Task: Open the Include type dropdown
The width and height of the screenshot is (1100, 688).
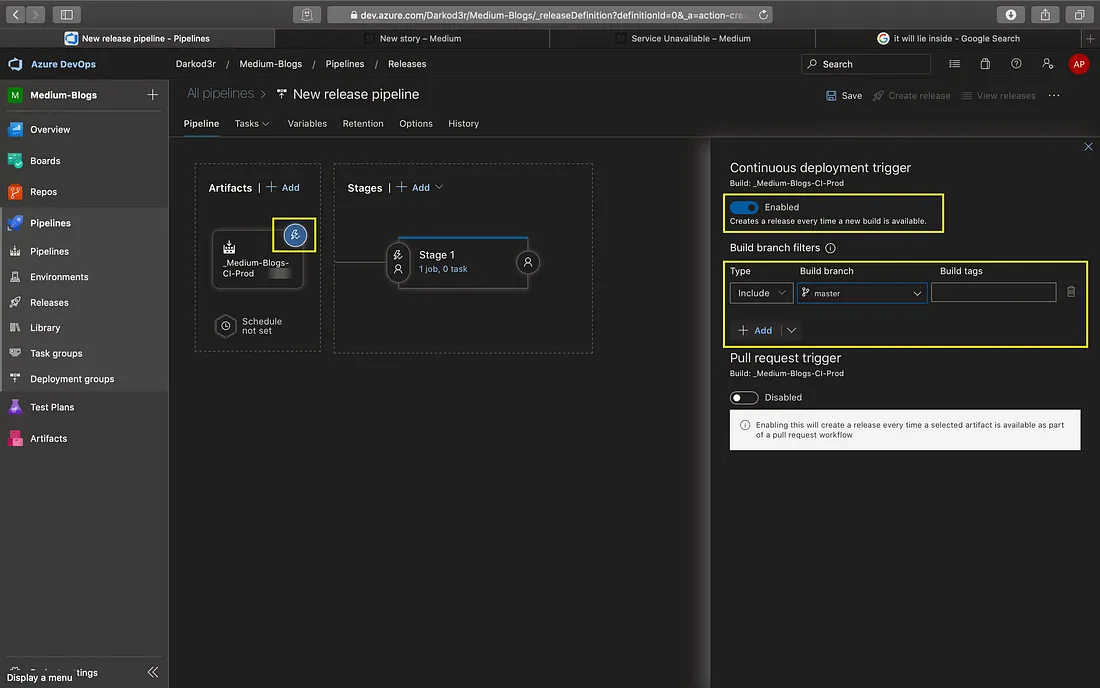Action: coord(761,293)
